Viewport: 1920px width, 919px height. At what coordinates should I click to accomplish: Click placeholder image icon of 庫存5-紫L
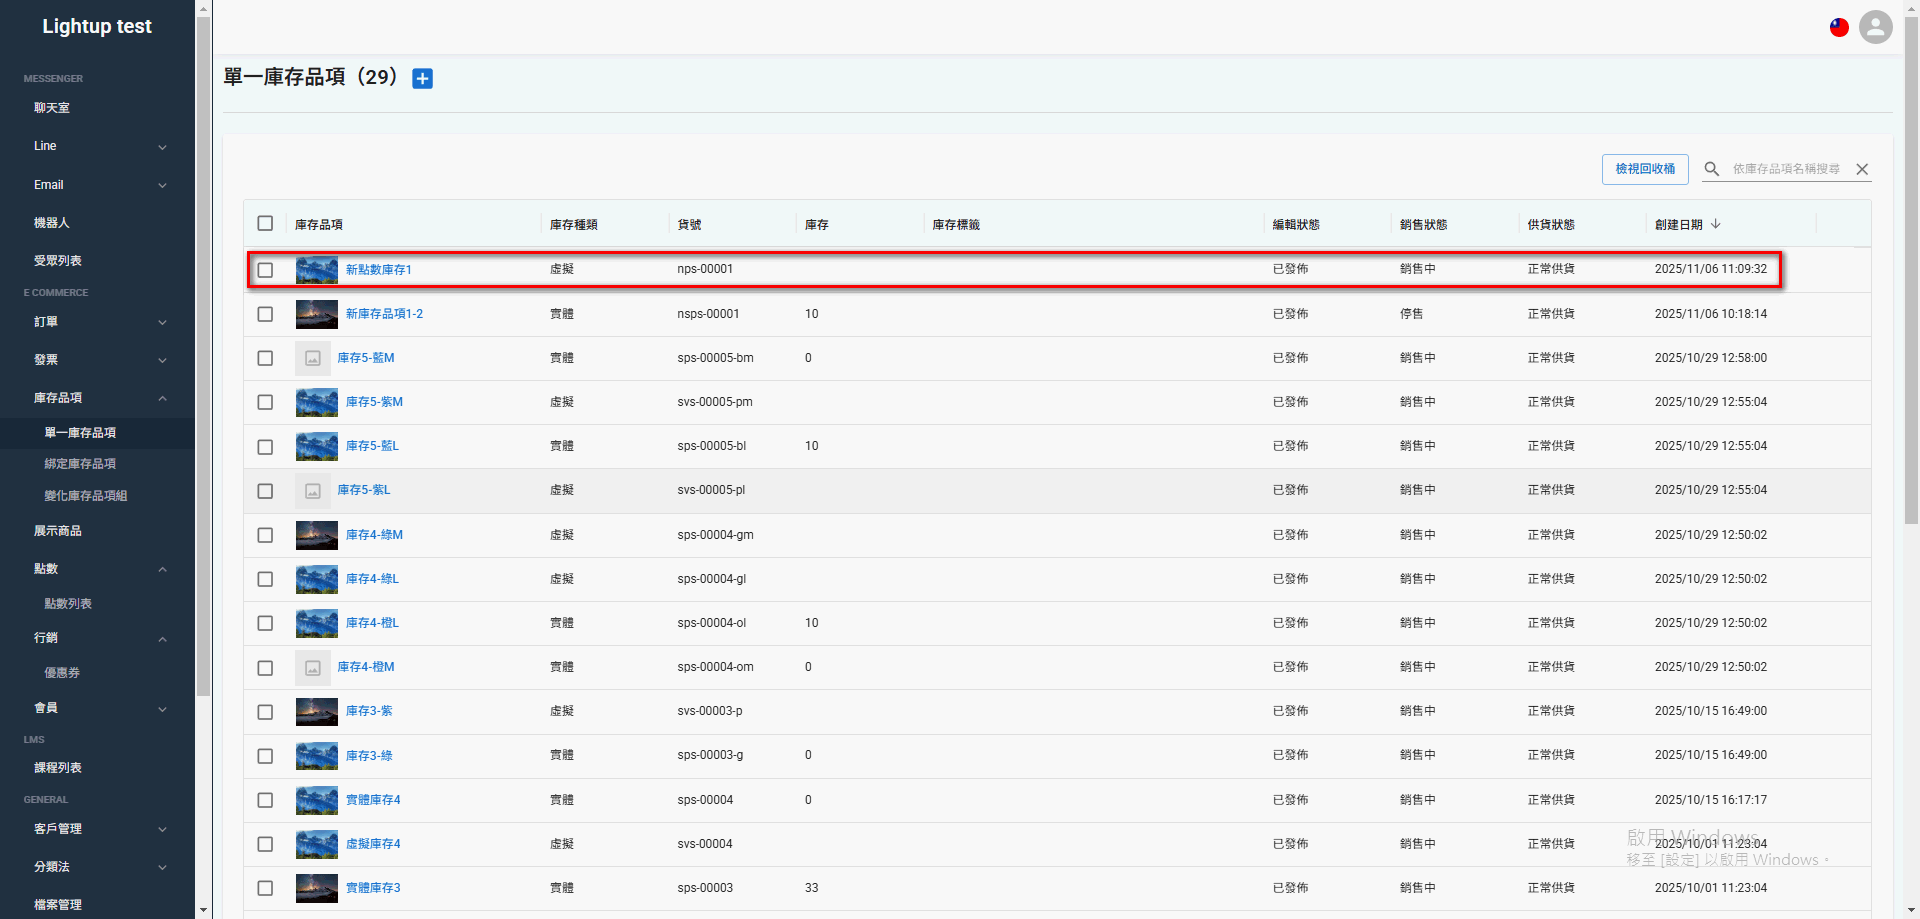[x=313, y=490]
